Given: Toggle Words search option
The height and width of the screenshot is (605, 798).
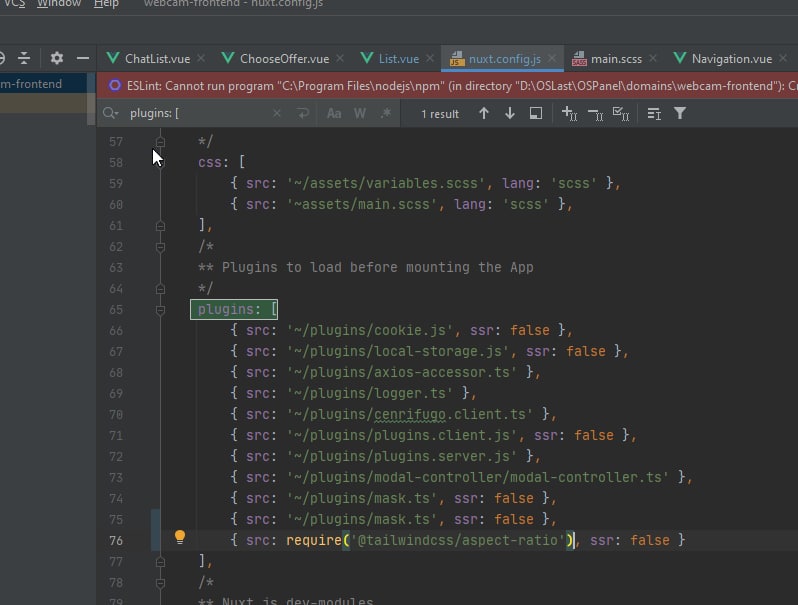Looking at the screenshot, I should 360,113.
